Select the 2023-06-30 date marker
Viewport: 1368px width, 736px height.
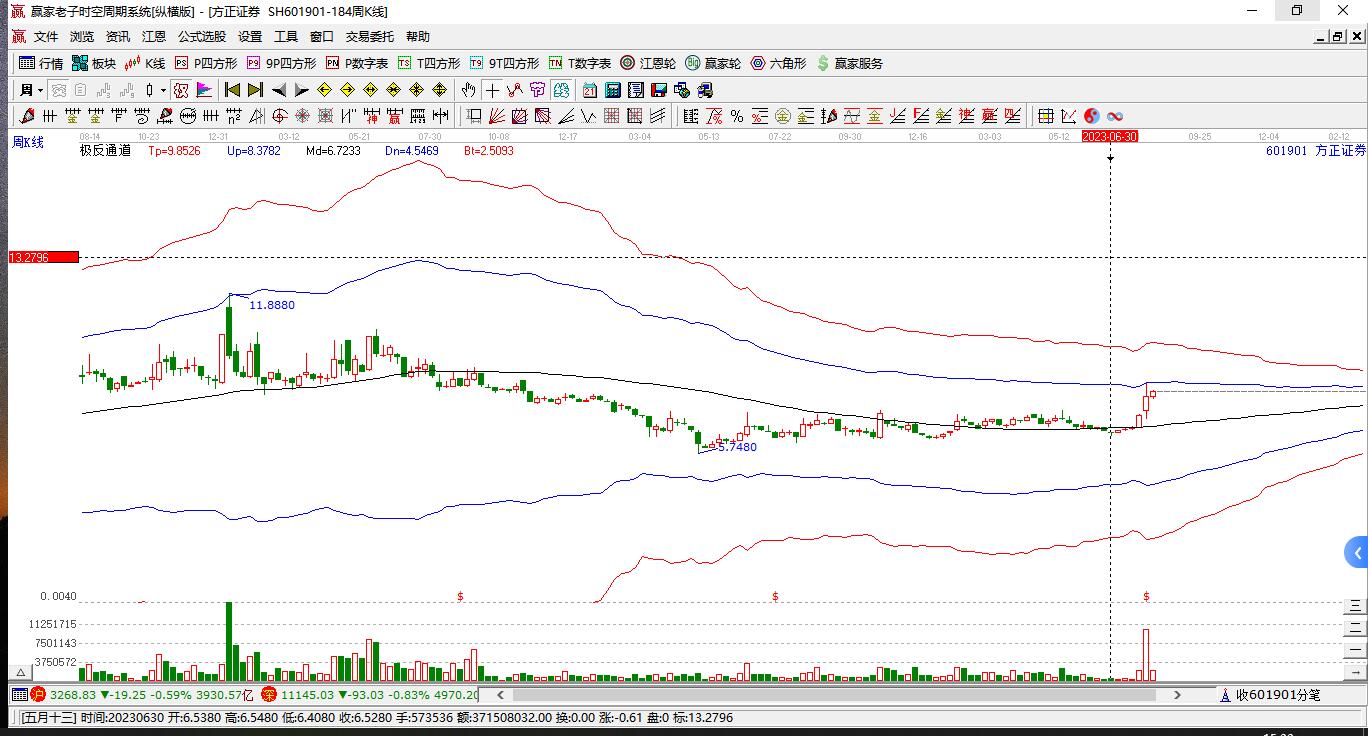point(1110,136)
